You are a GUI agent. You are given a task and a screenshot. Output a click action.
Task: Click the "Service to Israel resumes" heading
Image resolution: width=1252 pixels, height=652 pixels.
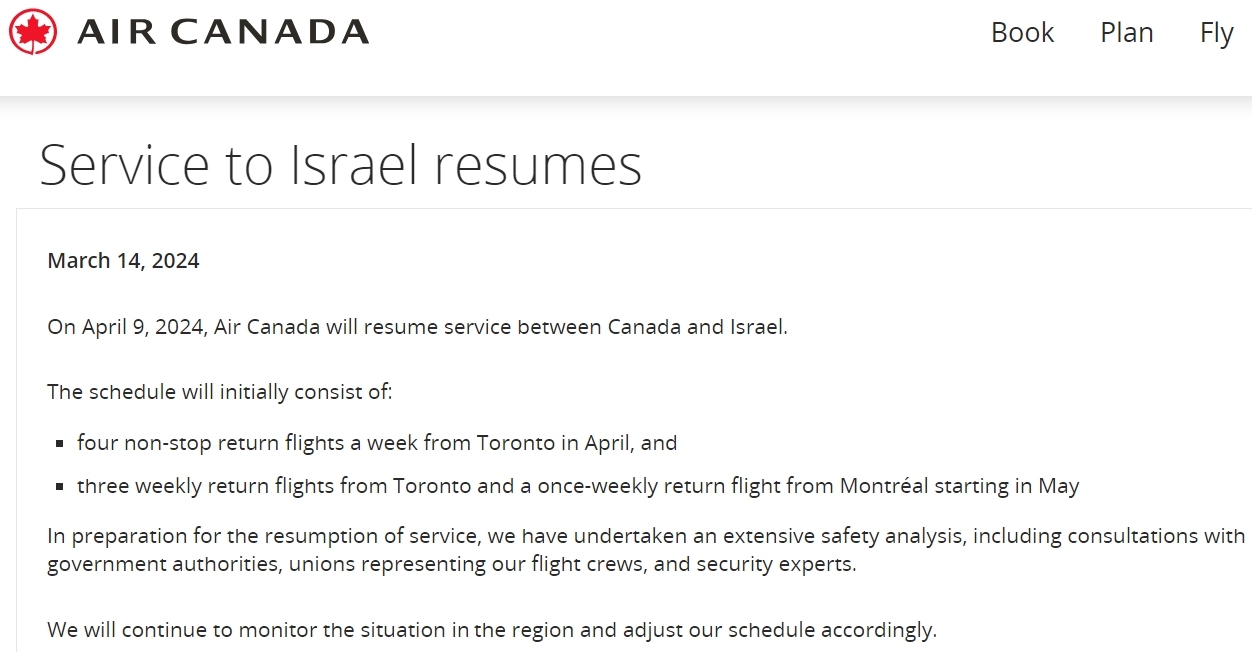click(x=340, y=165)
